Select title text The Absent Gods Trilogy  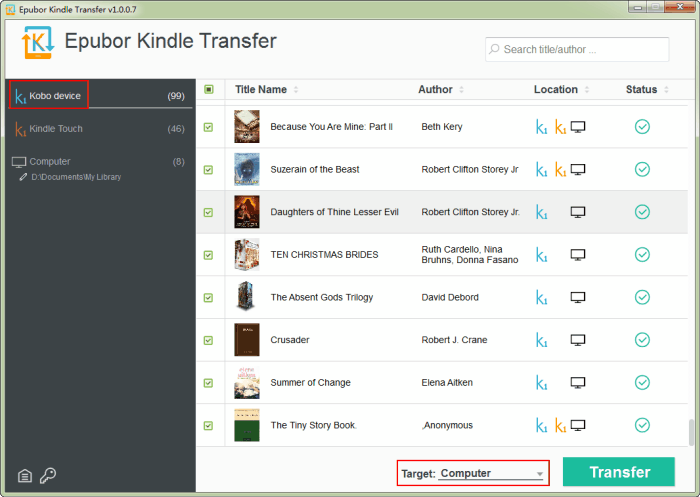point(321,297)
